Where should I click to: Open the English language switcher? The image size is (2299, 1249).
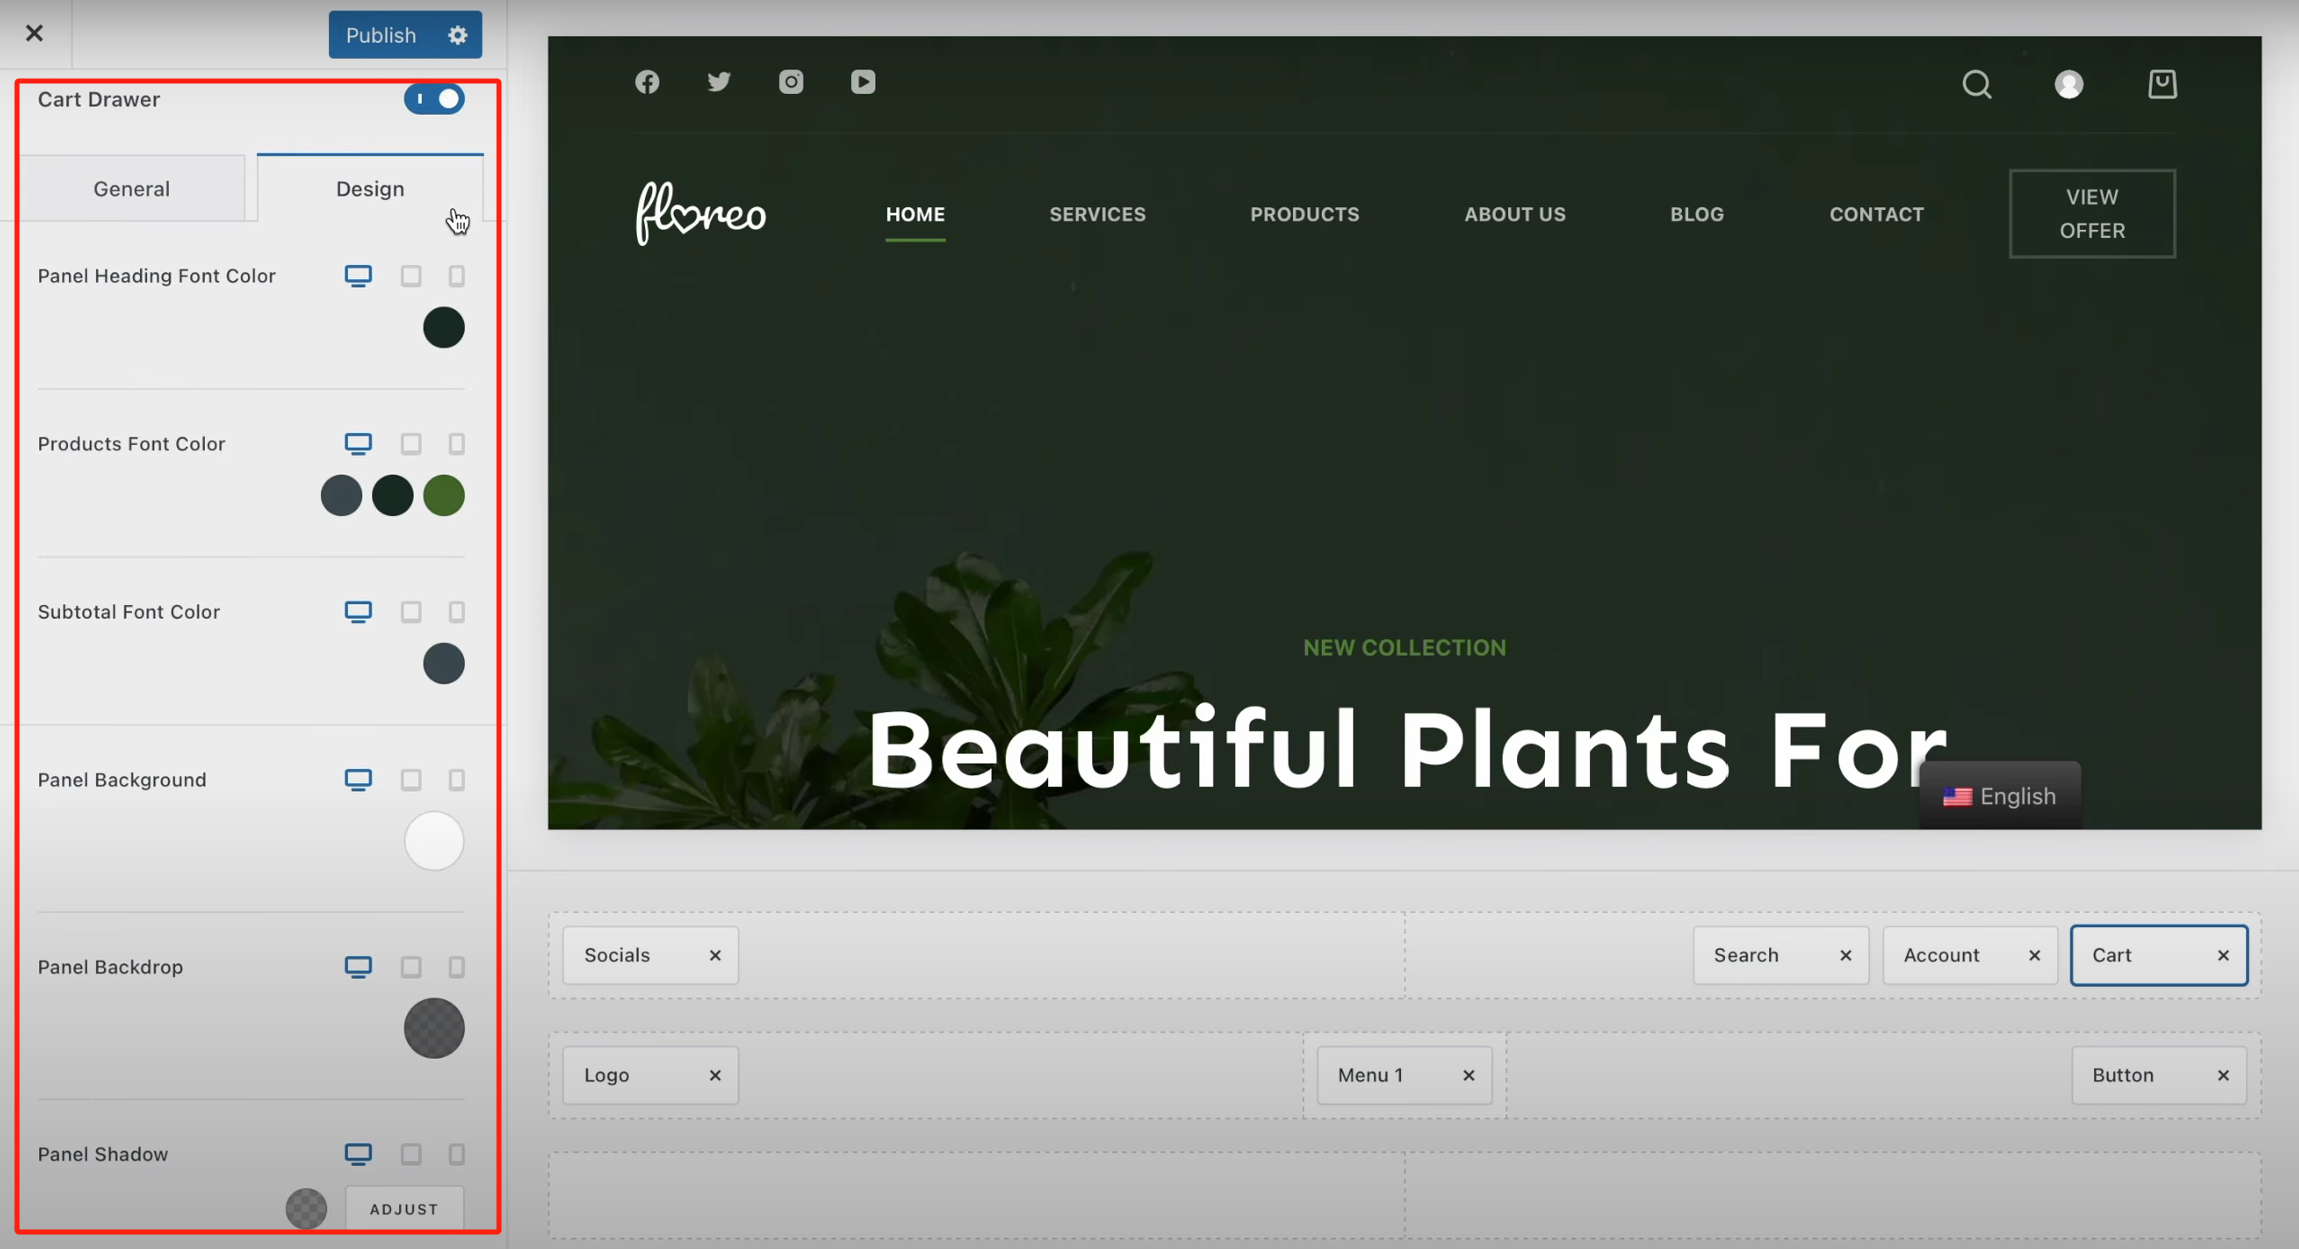point(2000,796)
